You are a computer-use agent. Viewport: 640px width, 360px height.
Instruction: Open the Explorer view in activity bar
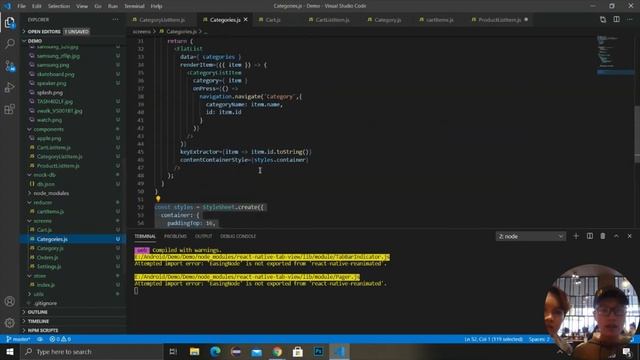pos(9,22)
